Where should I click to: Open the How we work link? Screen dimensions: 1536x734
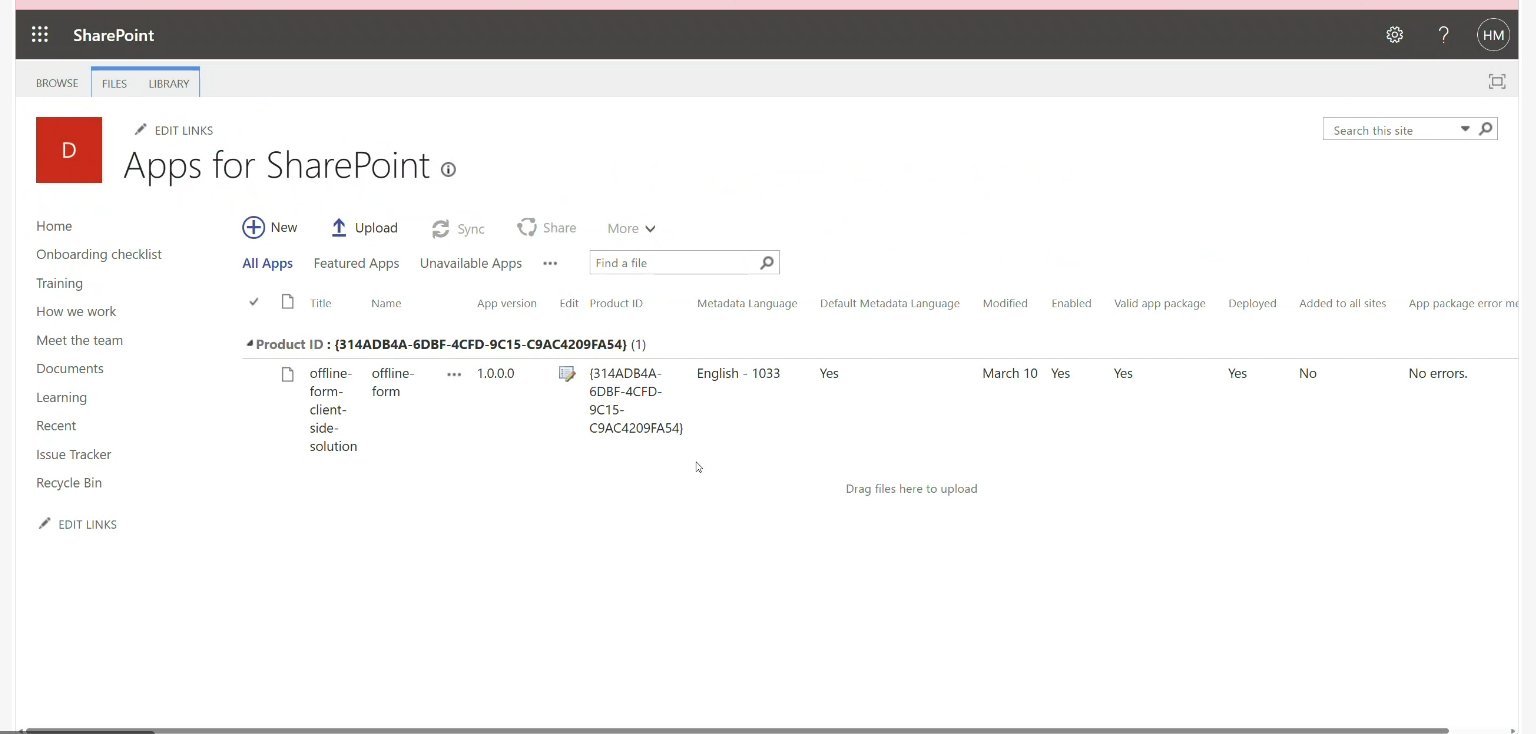click(x=76, y=312)
